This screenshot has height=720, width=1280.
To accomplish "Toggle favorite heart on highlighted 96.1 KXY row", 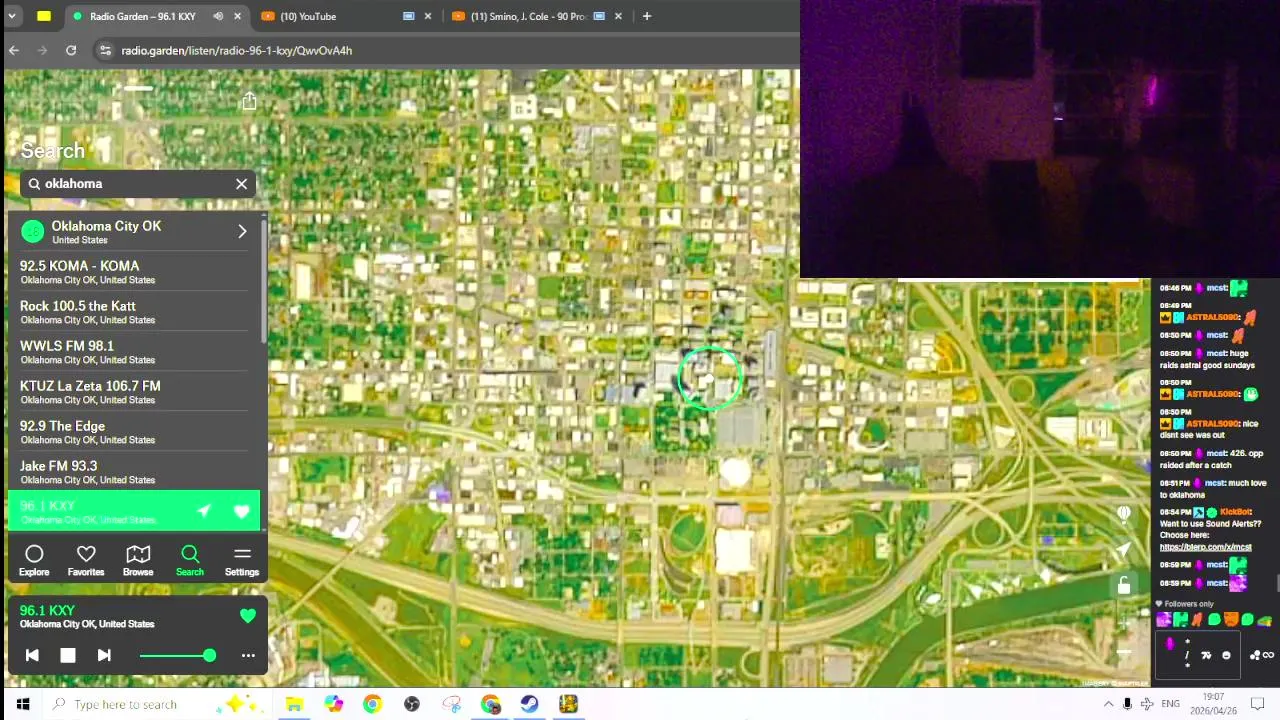I will 241,511.
